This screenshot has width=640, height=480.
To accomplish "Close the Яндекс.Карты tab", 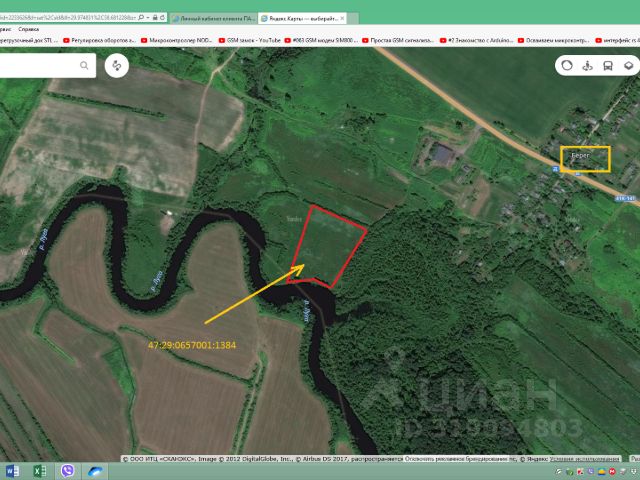I will [x=342, y=18].
